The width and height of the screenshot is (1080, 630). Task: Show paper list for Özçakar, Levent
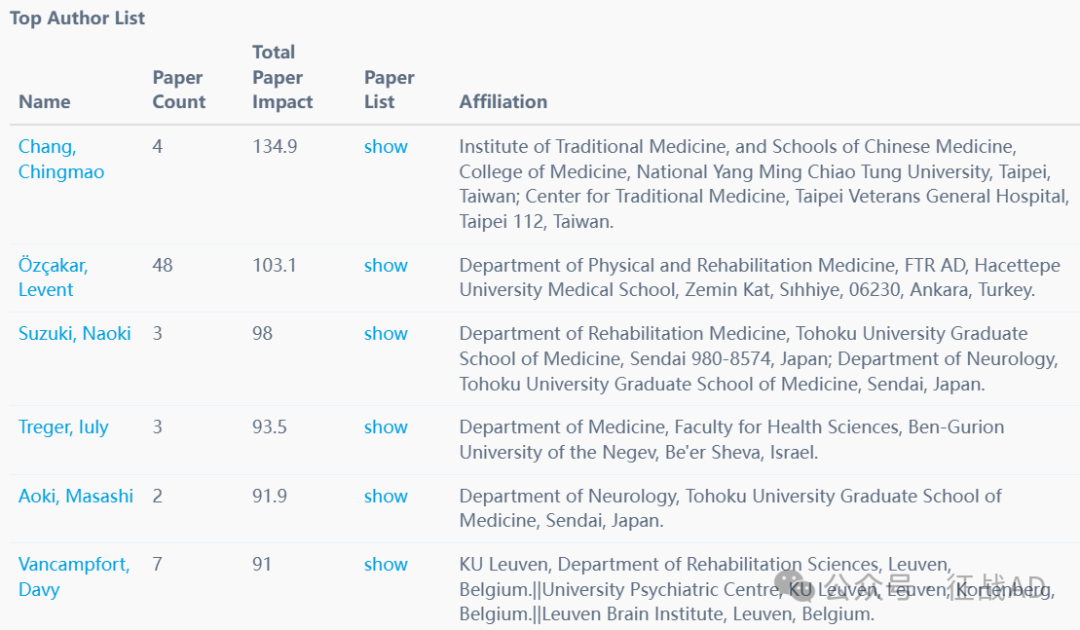[x=386, y=266]
